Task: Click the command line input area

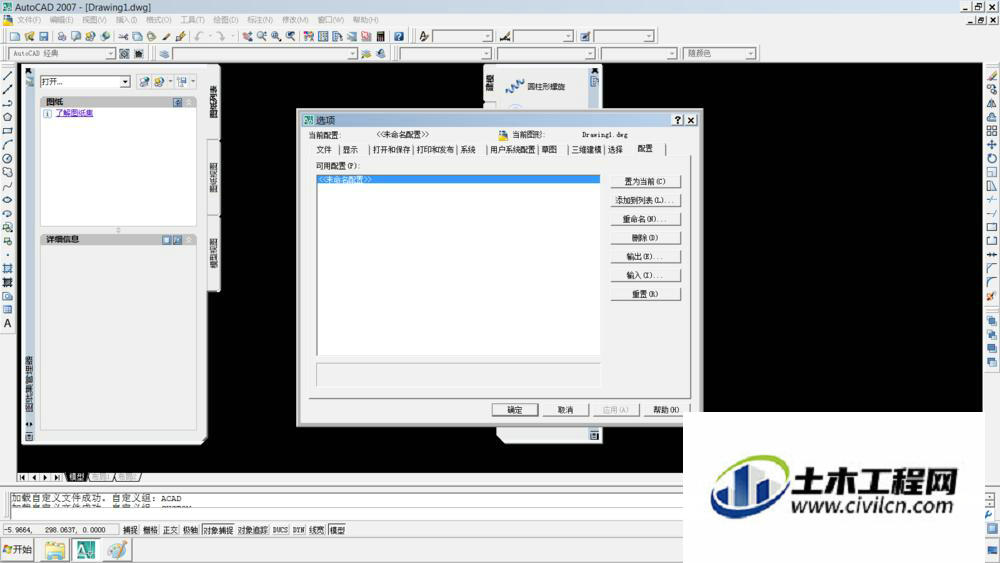Action: pos(348,513)
